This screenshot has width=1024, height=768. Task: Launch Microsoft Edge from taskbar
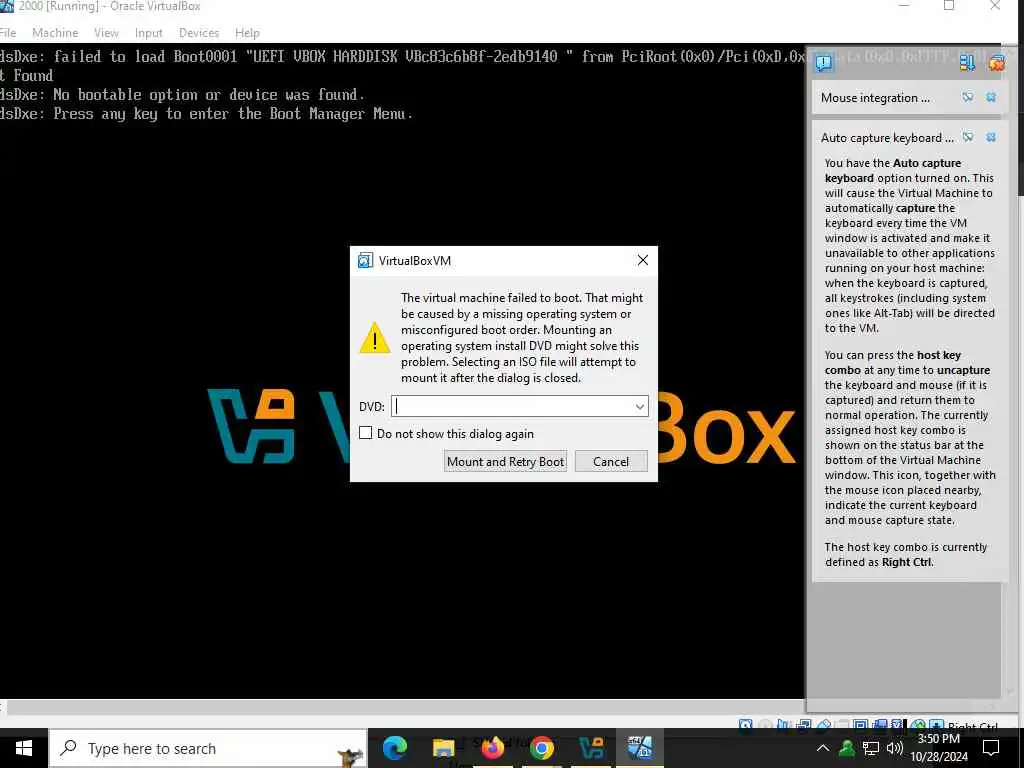(394, 748)
